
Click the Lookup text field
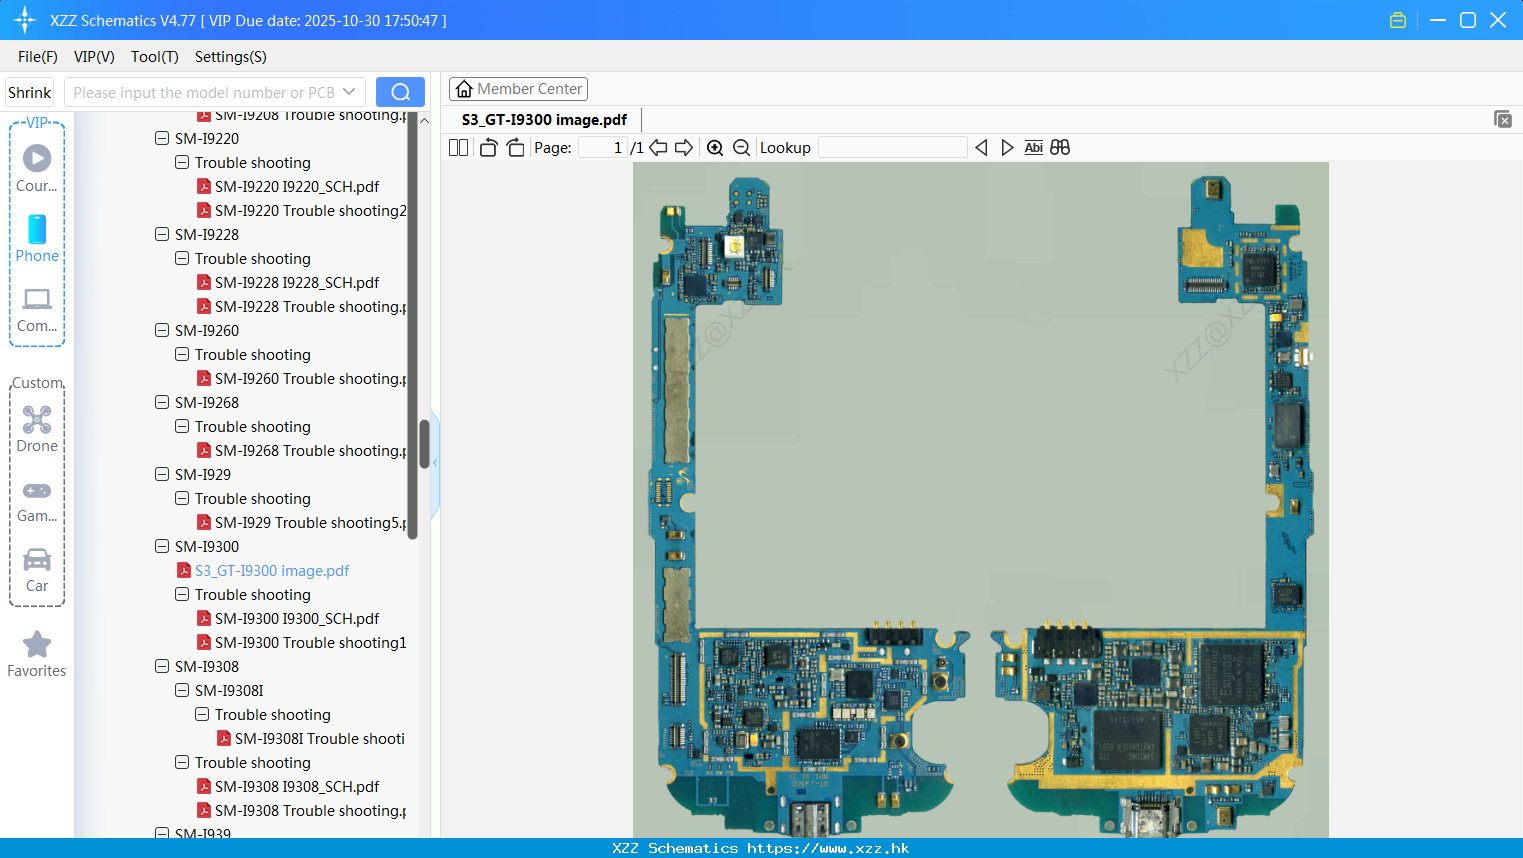click(892, 147)
